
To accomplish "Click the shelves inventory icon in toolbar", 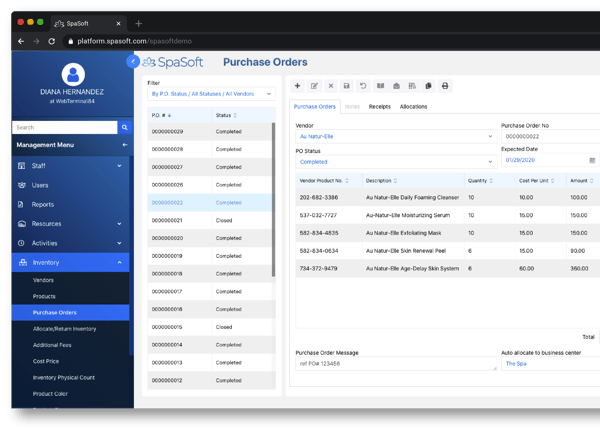I will pos(412,86).
